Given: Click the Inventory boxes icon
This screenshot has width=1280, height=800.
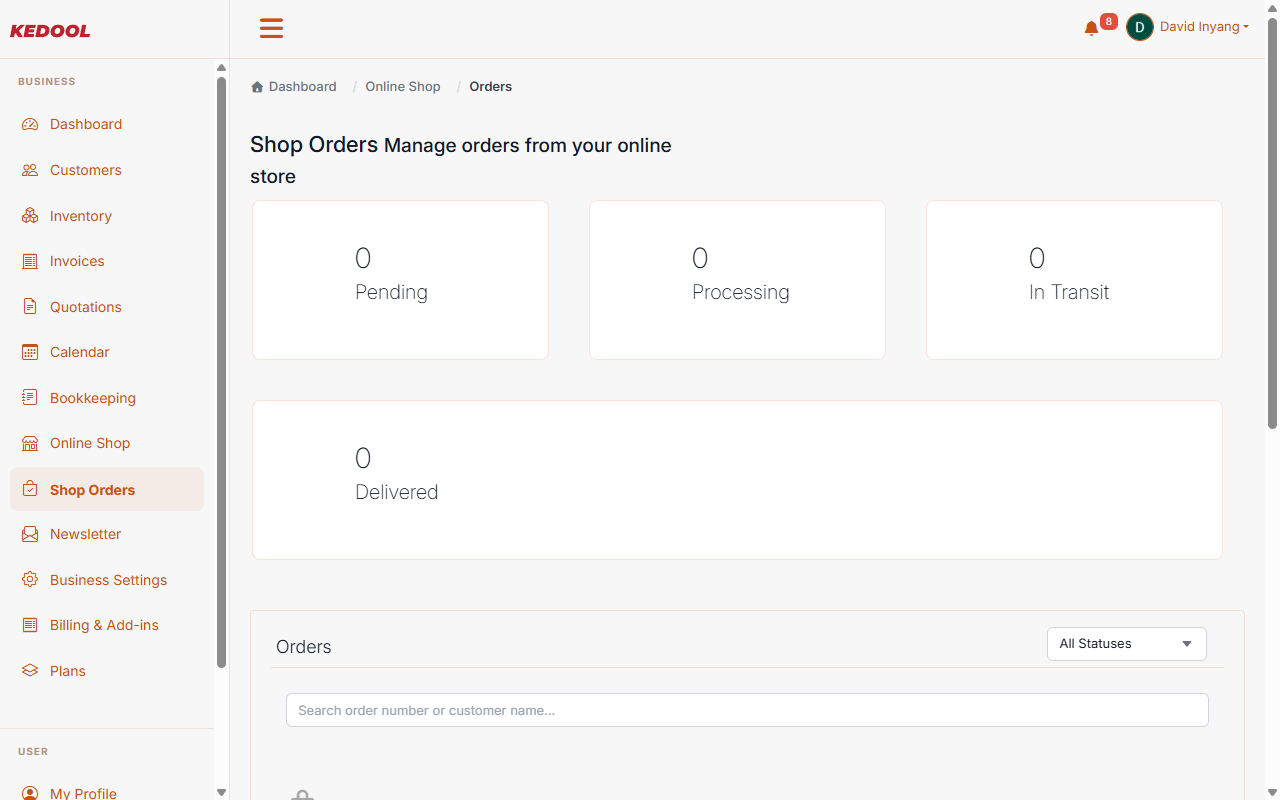Looking at the screenshot, I should tap(30, 216).
